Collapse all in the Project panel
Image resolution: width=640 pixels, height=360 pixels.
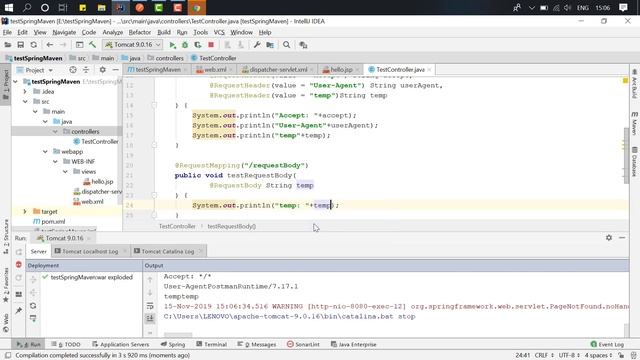[x=86, y=70]
